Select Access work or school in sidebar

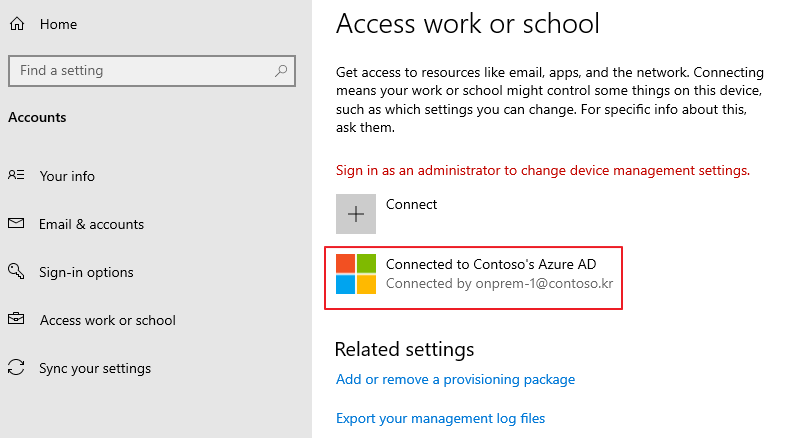[108, 320]
